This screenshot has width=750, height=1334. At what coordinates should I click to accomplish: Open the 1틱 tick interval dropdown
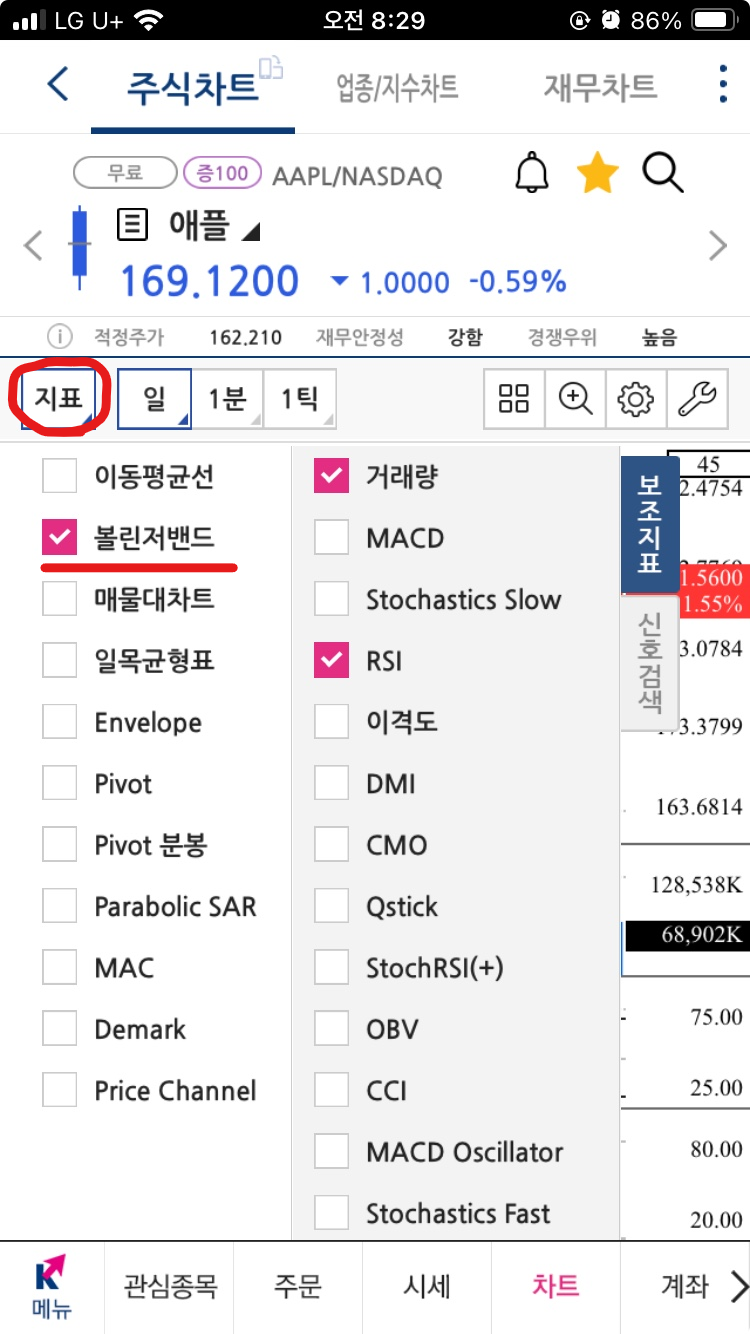pos(300,399)
